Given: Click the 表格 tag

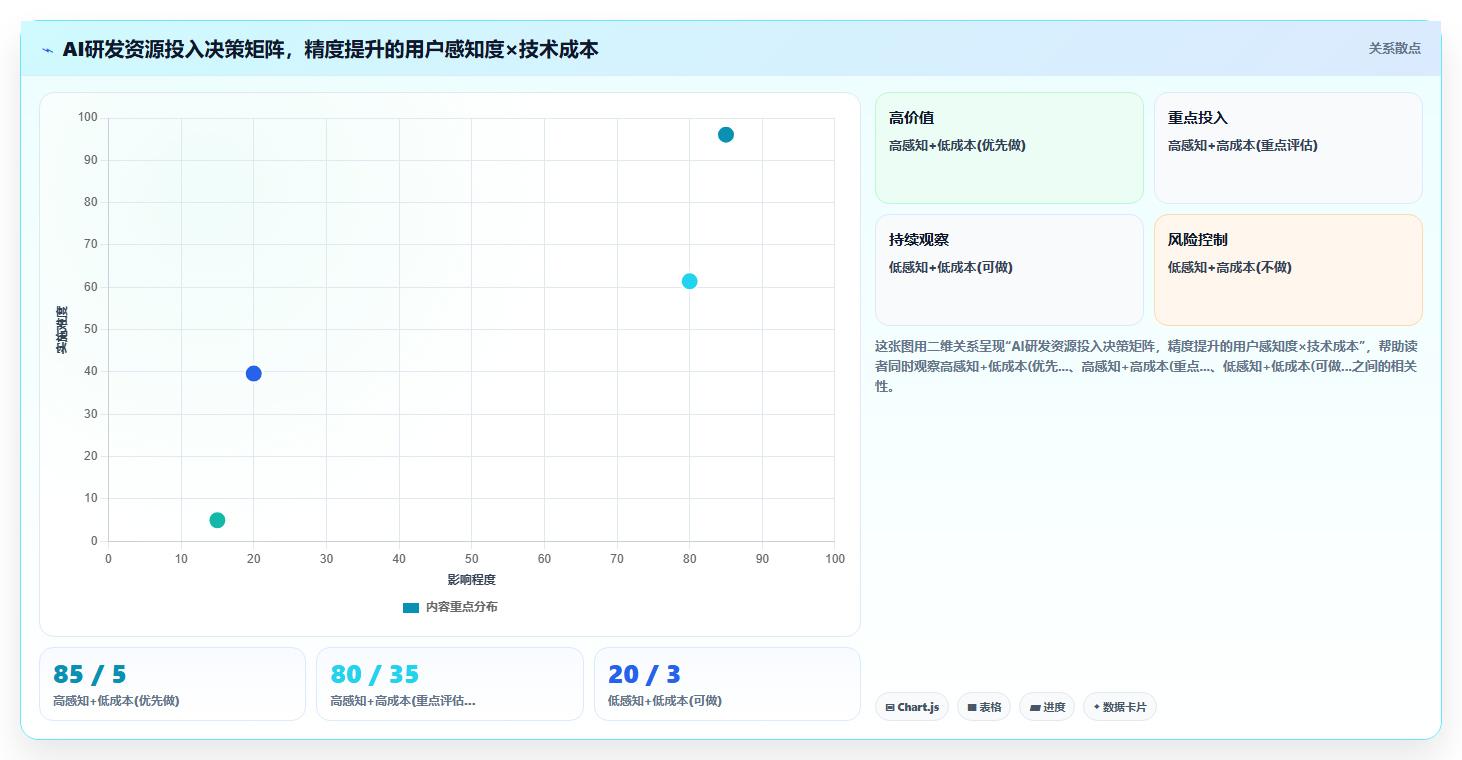Looking at the screenshot, I should coord(984,707).
